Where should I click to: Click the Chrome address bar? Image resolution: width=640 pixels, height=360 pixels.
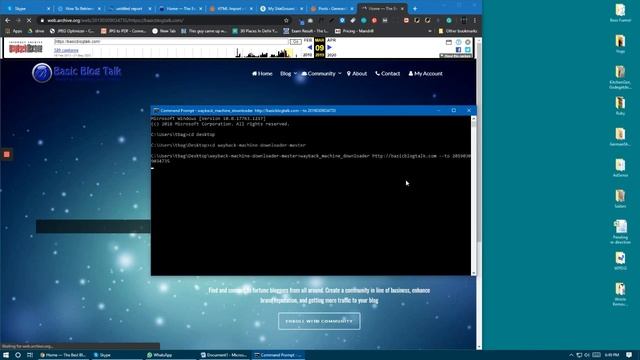tap(163, 20)
